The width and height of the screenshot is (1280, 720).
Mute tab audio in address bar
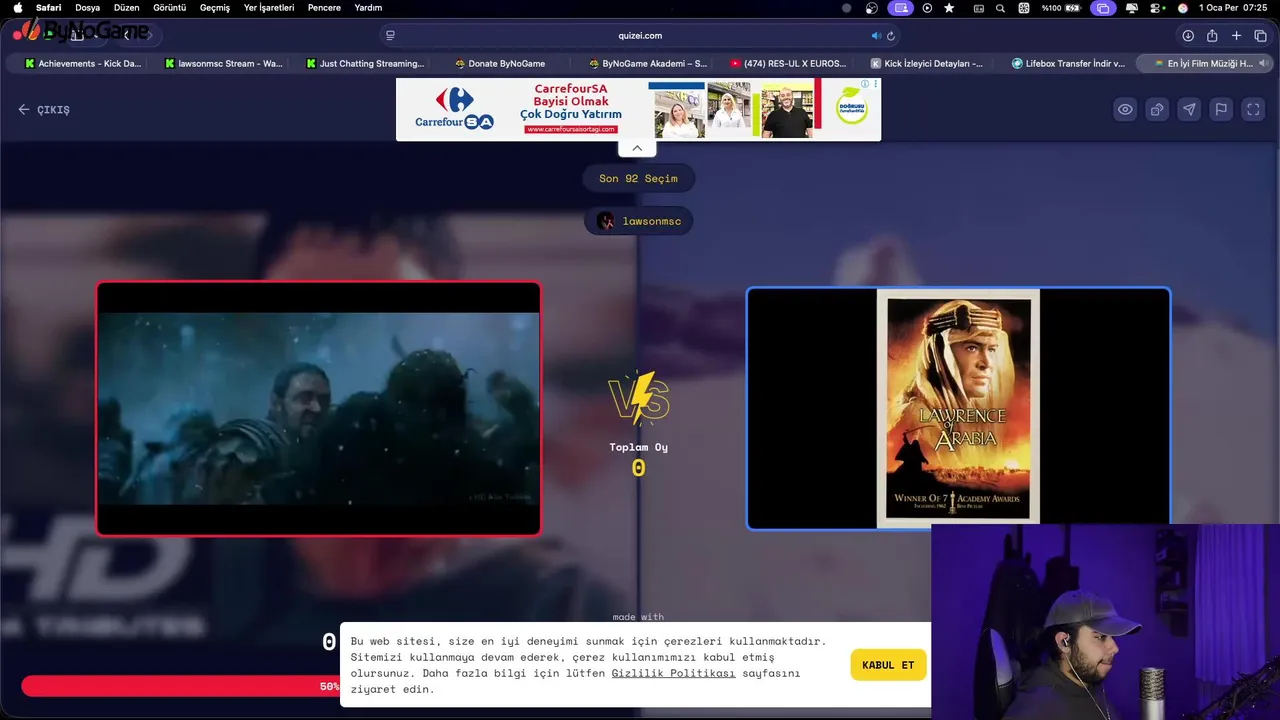[876, 35]
